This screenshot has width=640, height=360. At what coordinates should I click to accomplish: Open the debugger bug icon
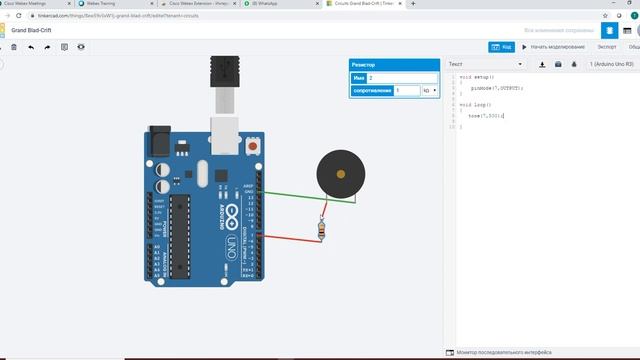coord(574,64)
